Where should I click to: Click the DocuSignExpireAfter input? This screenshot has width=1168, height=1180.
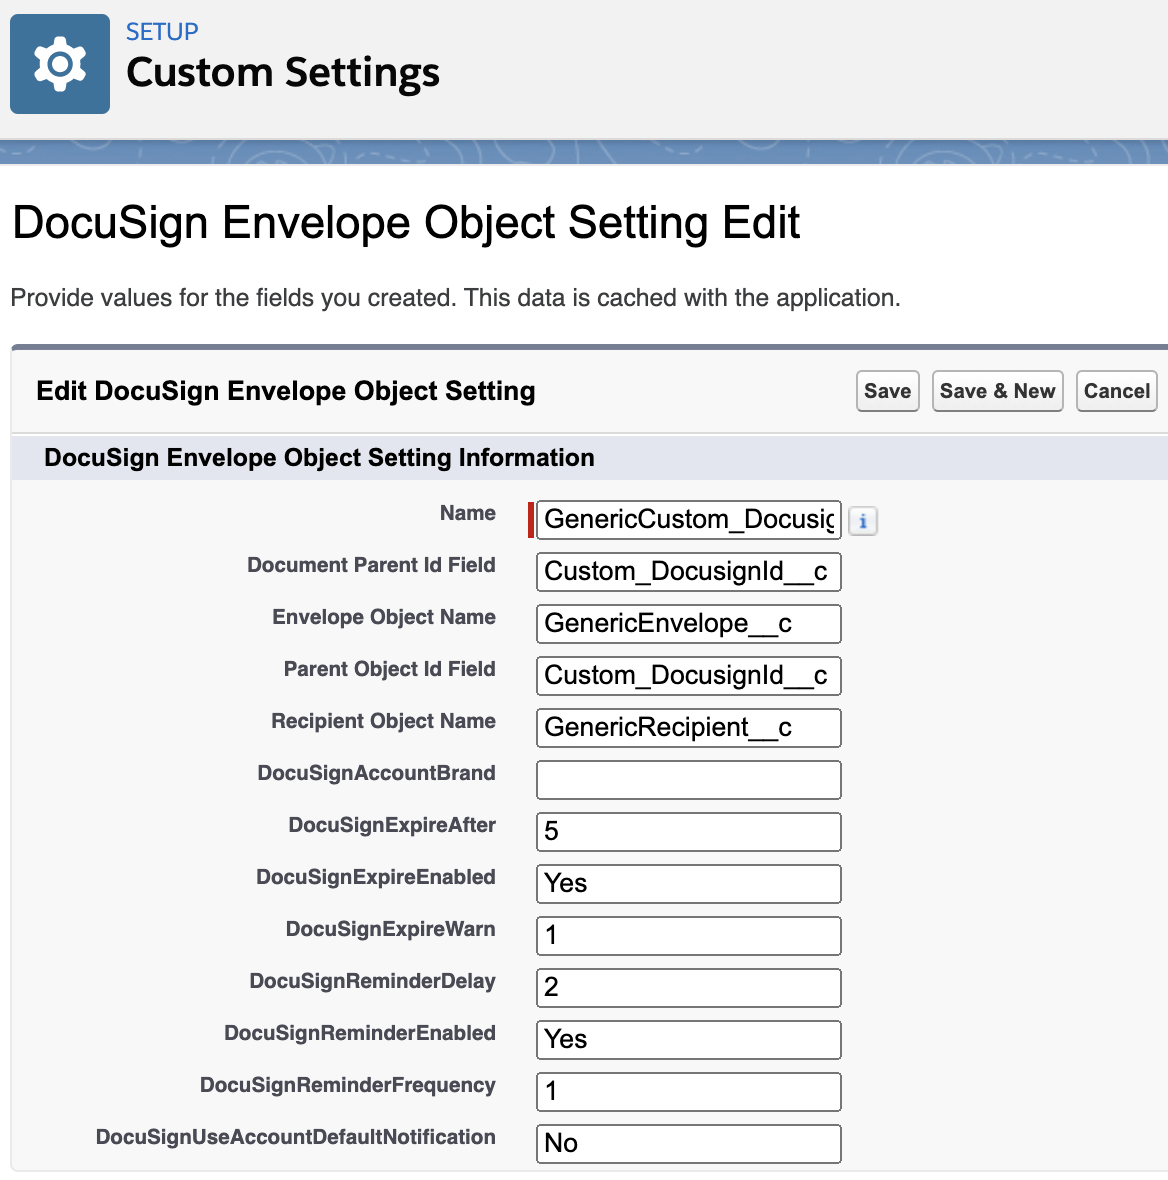pyautogui.click(x=689, y=832)
